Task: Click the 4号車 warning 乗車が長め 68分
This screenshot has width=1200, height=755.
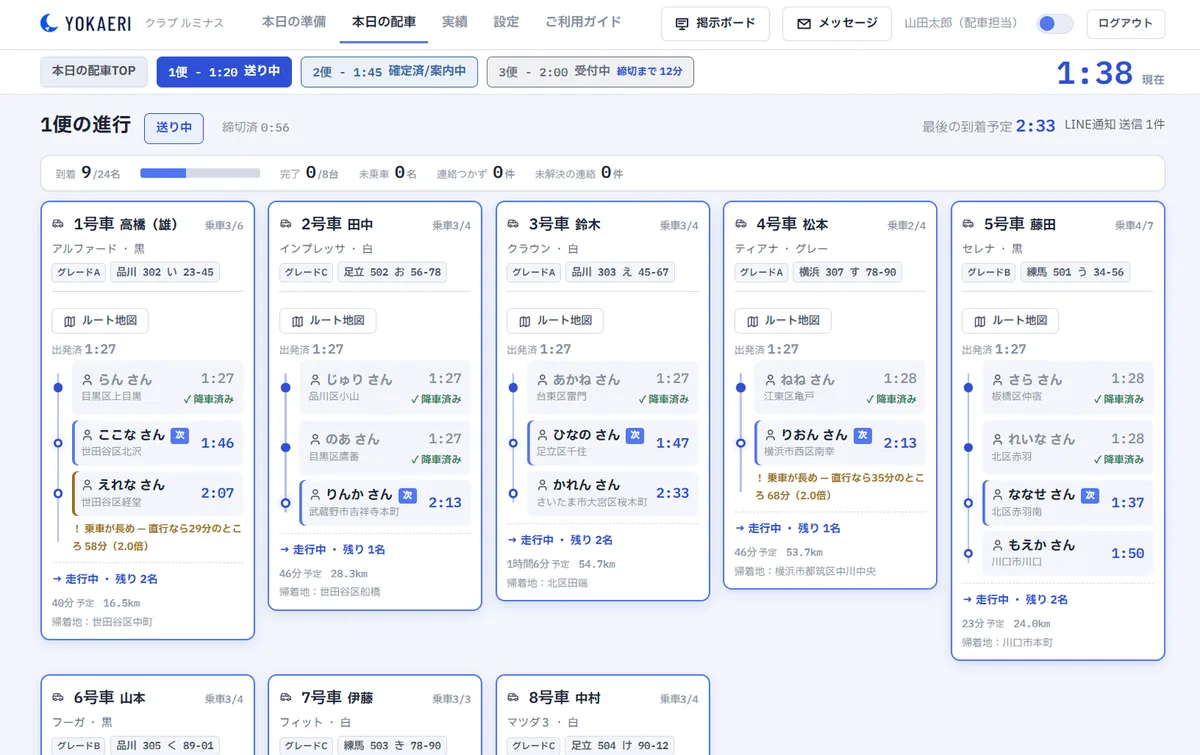Action: coord(839,487)
